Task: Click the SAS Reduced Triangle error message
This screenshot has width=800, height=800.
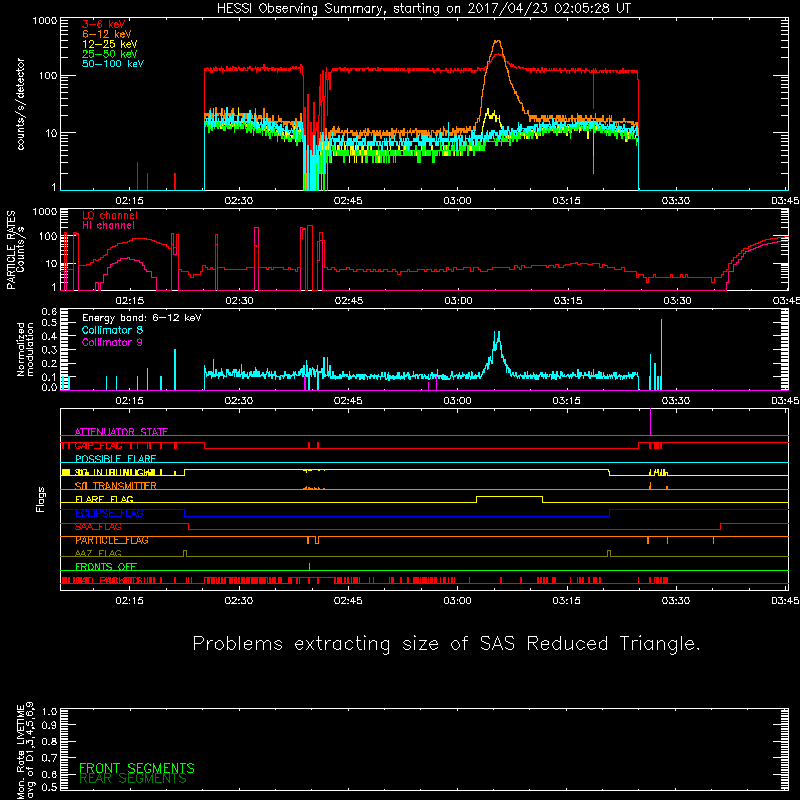Action: click(446, 644)
